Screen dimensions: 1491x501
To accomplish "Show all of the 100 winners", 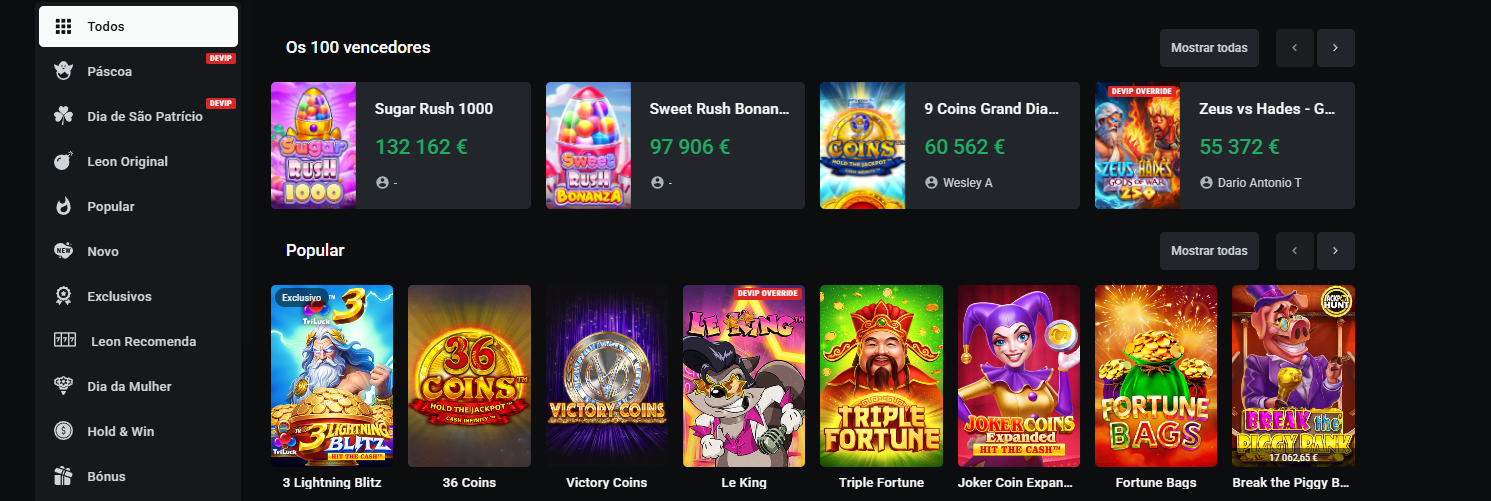I will (1209, 48).
